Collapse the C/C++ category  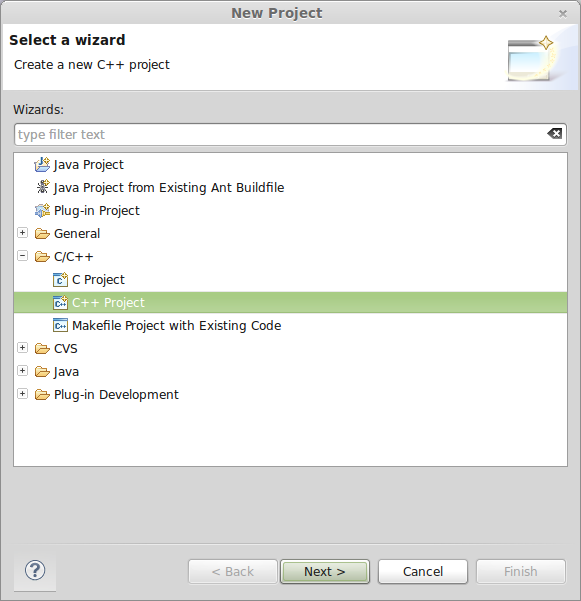23,256
